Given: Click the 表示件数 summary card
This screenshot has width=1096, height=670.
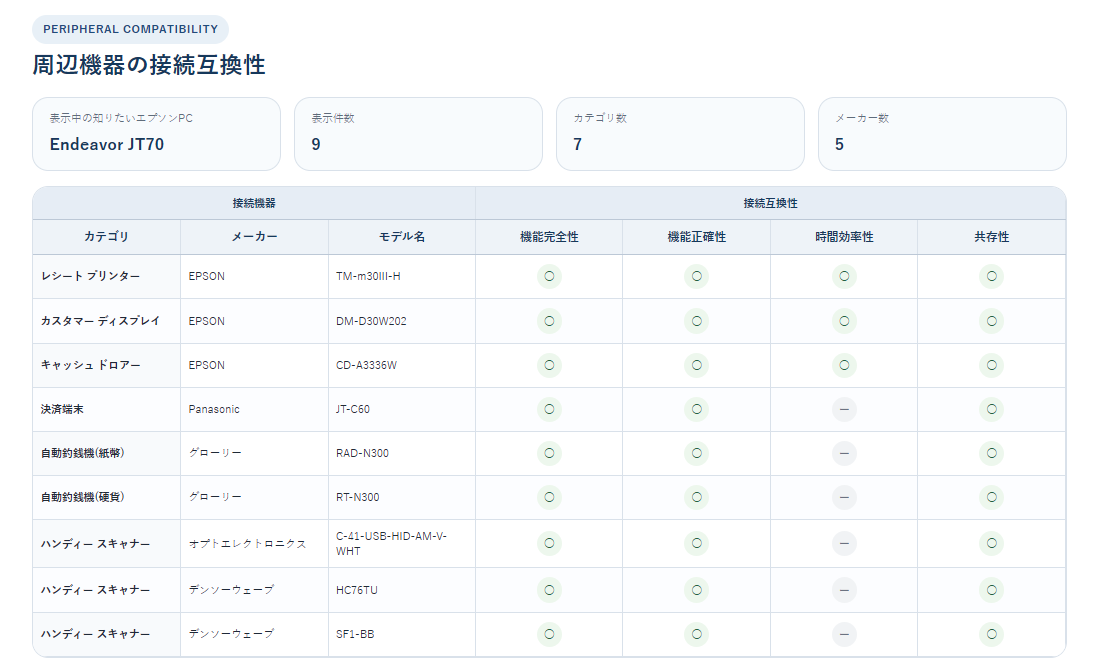Looking at the screenshot, I should coord(419,134).
